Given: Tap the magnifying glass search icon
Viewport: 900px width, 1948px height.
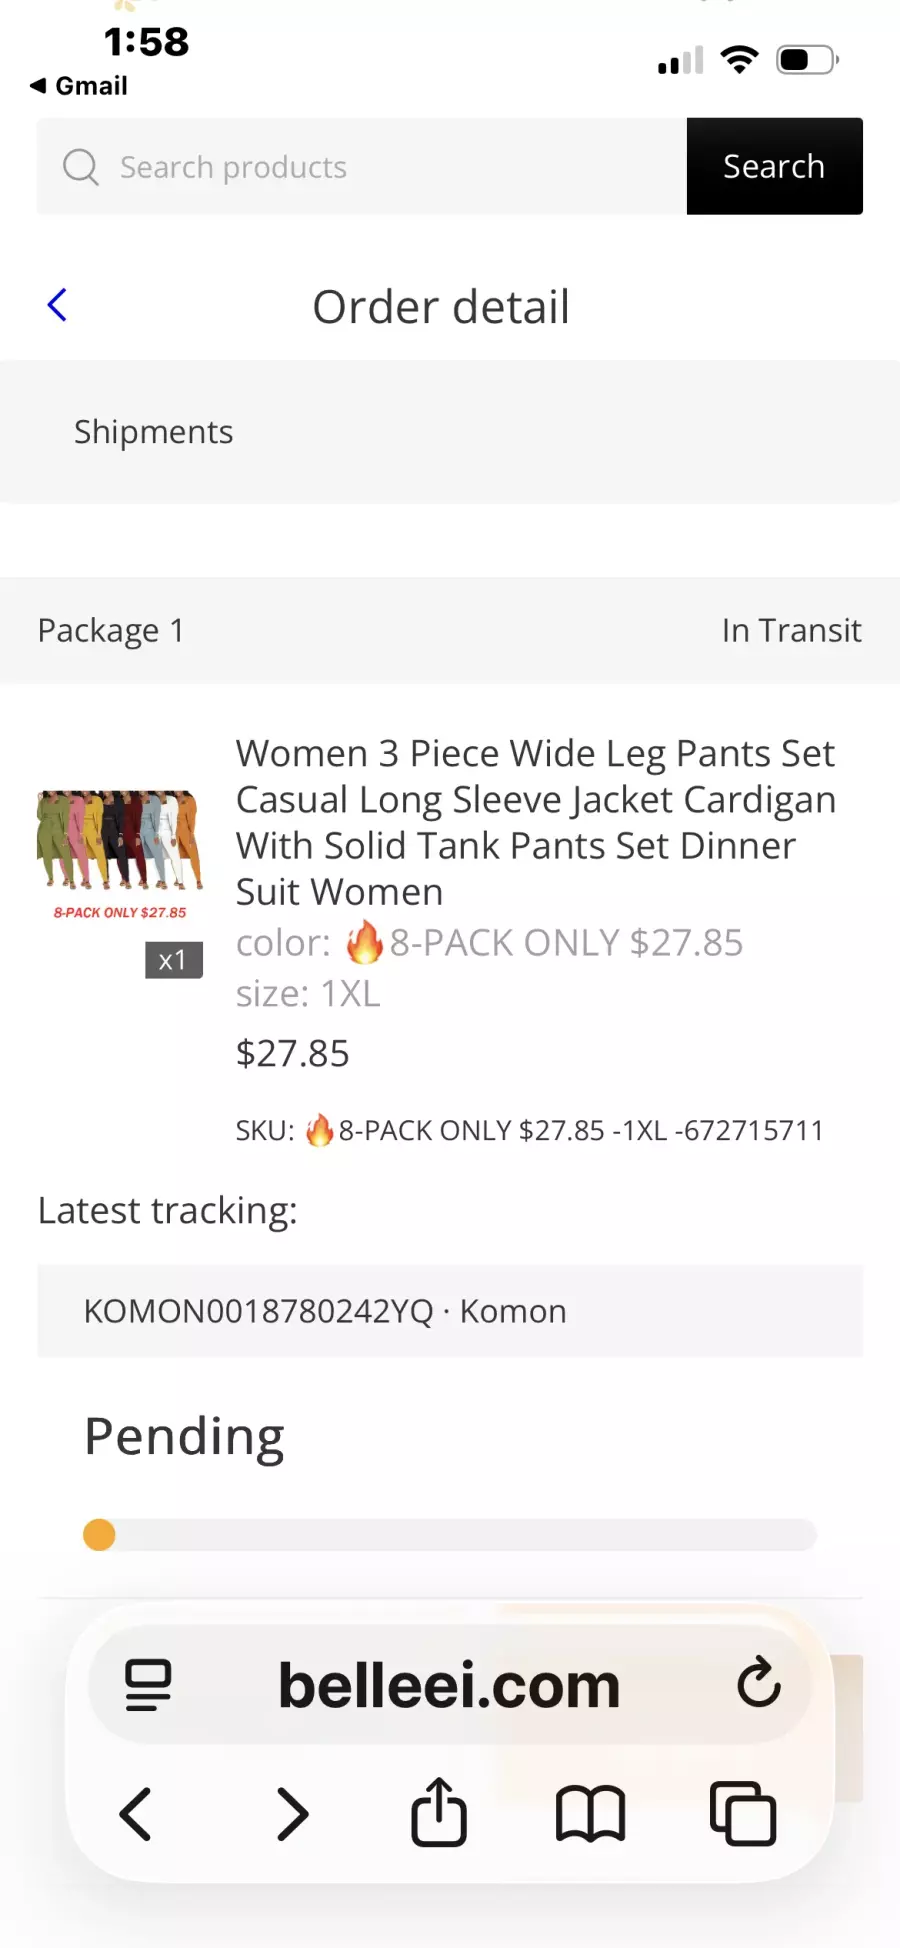Looking at the screenshot, I should pos(80,167).
